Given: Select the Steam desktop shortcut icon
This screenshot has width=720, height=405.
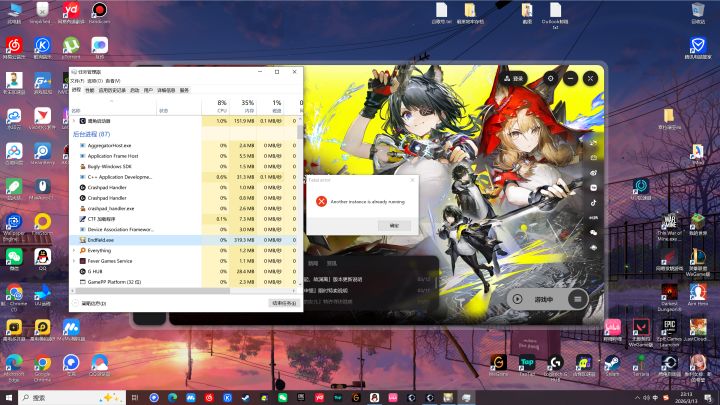Looking at the screenshot, I should [x=612, y=366].
